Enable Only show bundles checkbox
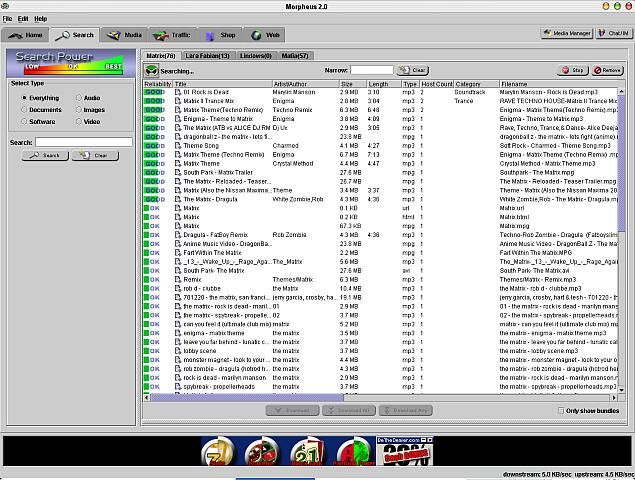Viewport: 635px width, 480px height. pyautogui.click(x=561, y=411)
